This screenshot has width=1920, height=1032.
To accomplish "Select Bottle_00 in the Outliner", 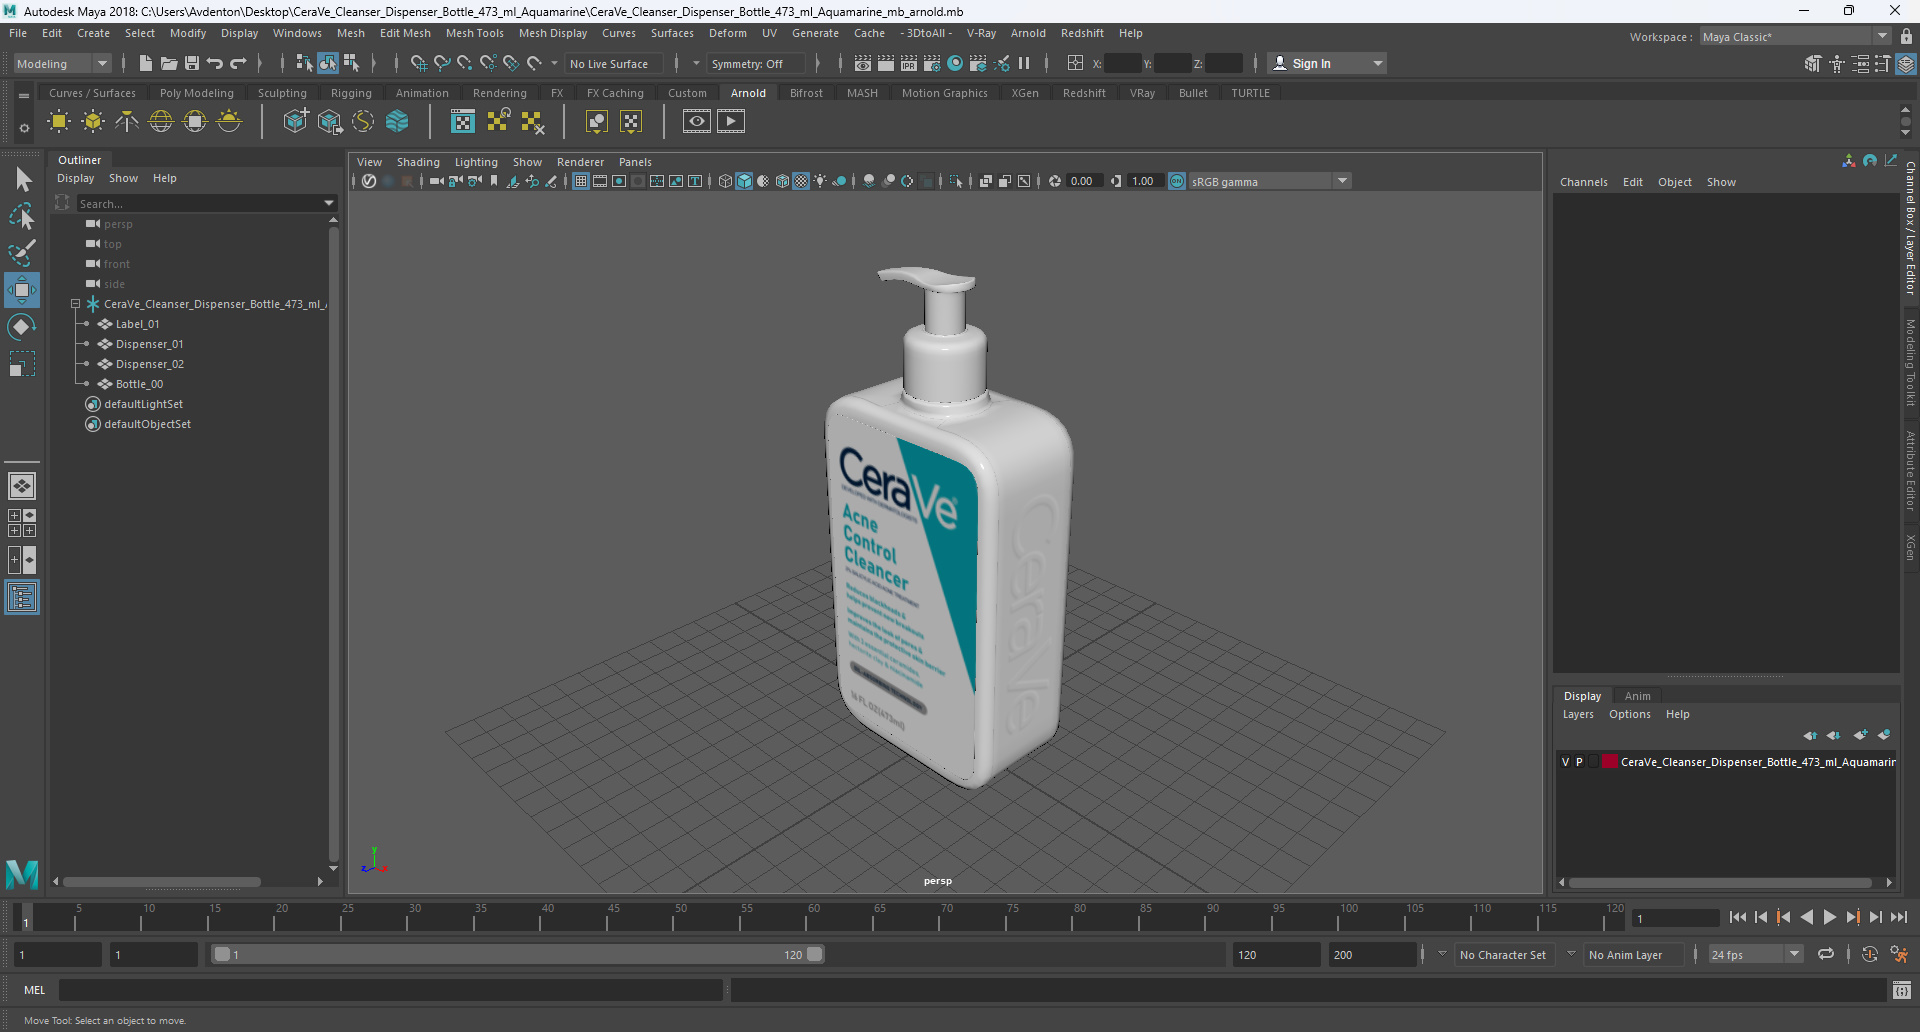I will tap(139, 384).
